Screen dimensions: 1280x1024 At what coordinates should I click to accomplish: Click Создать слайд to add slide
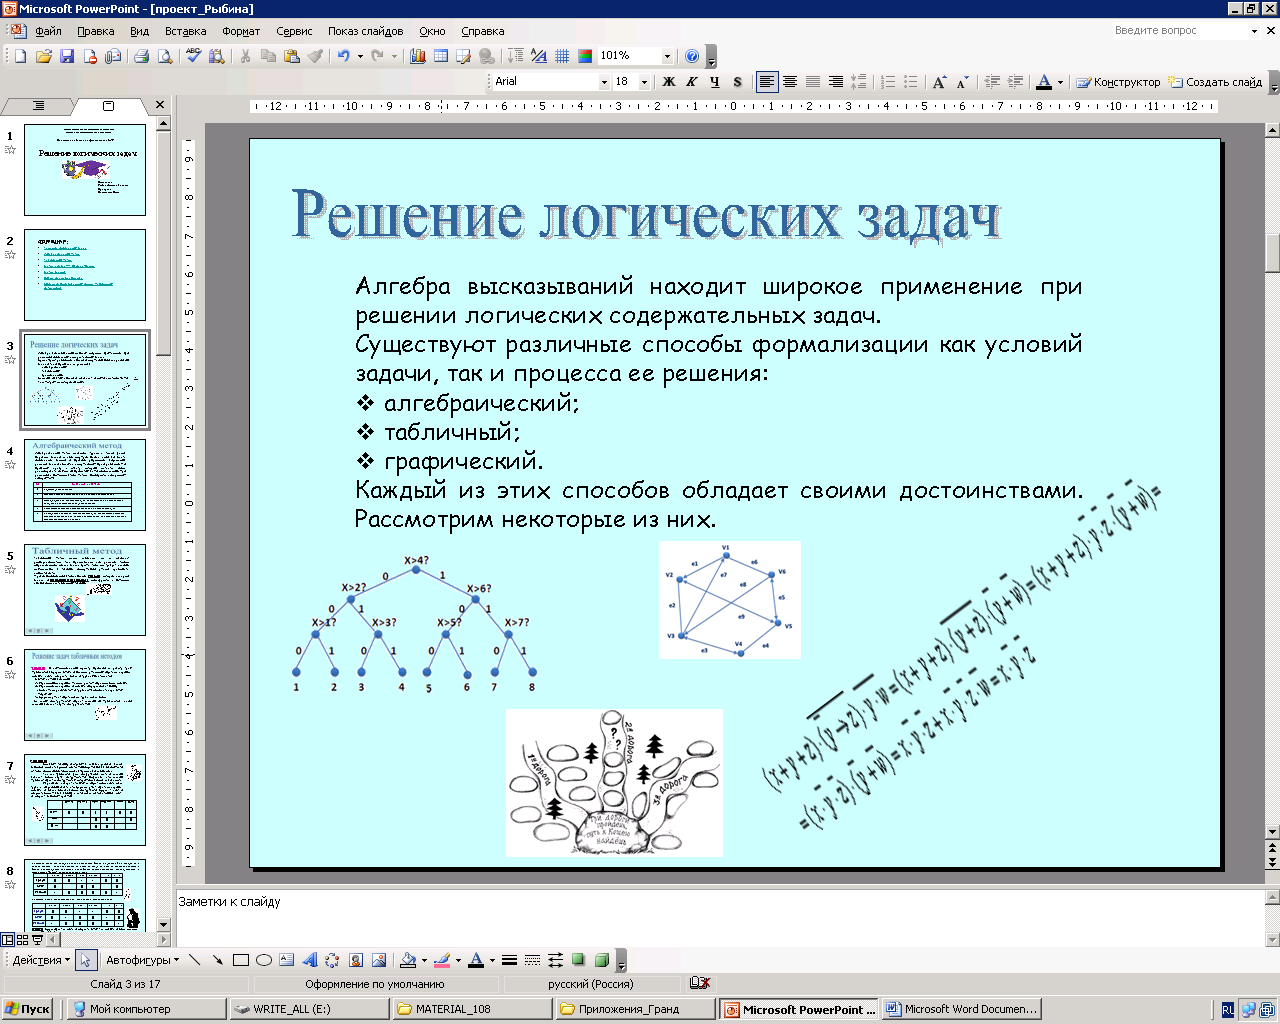click(x=1215, y=82)
